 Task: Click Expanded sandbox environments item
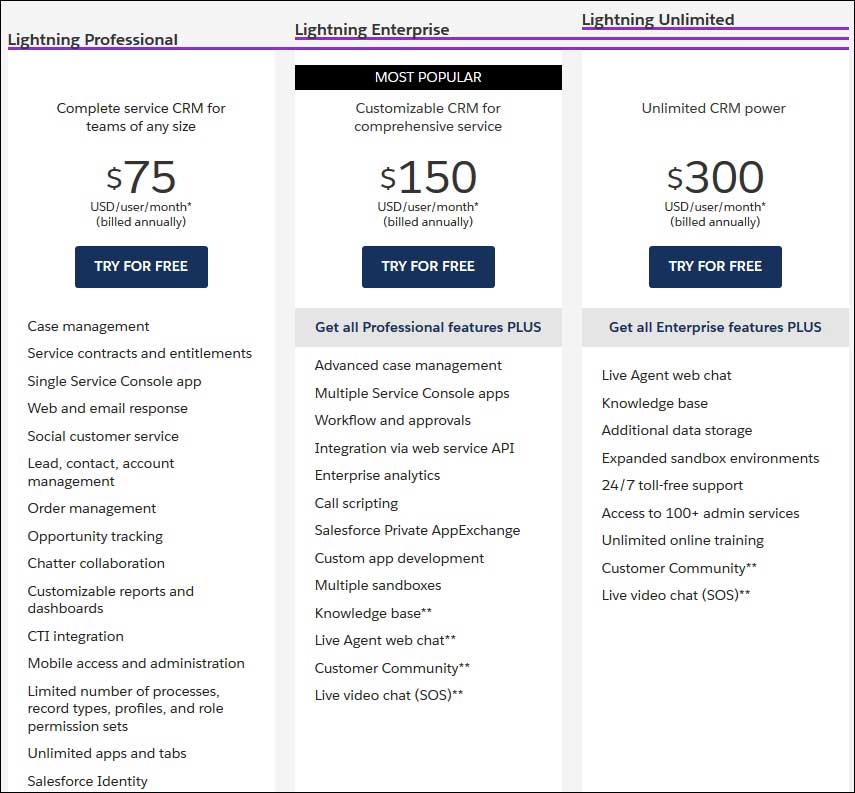pyautogui.click(x=710, y=458)
